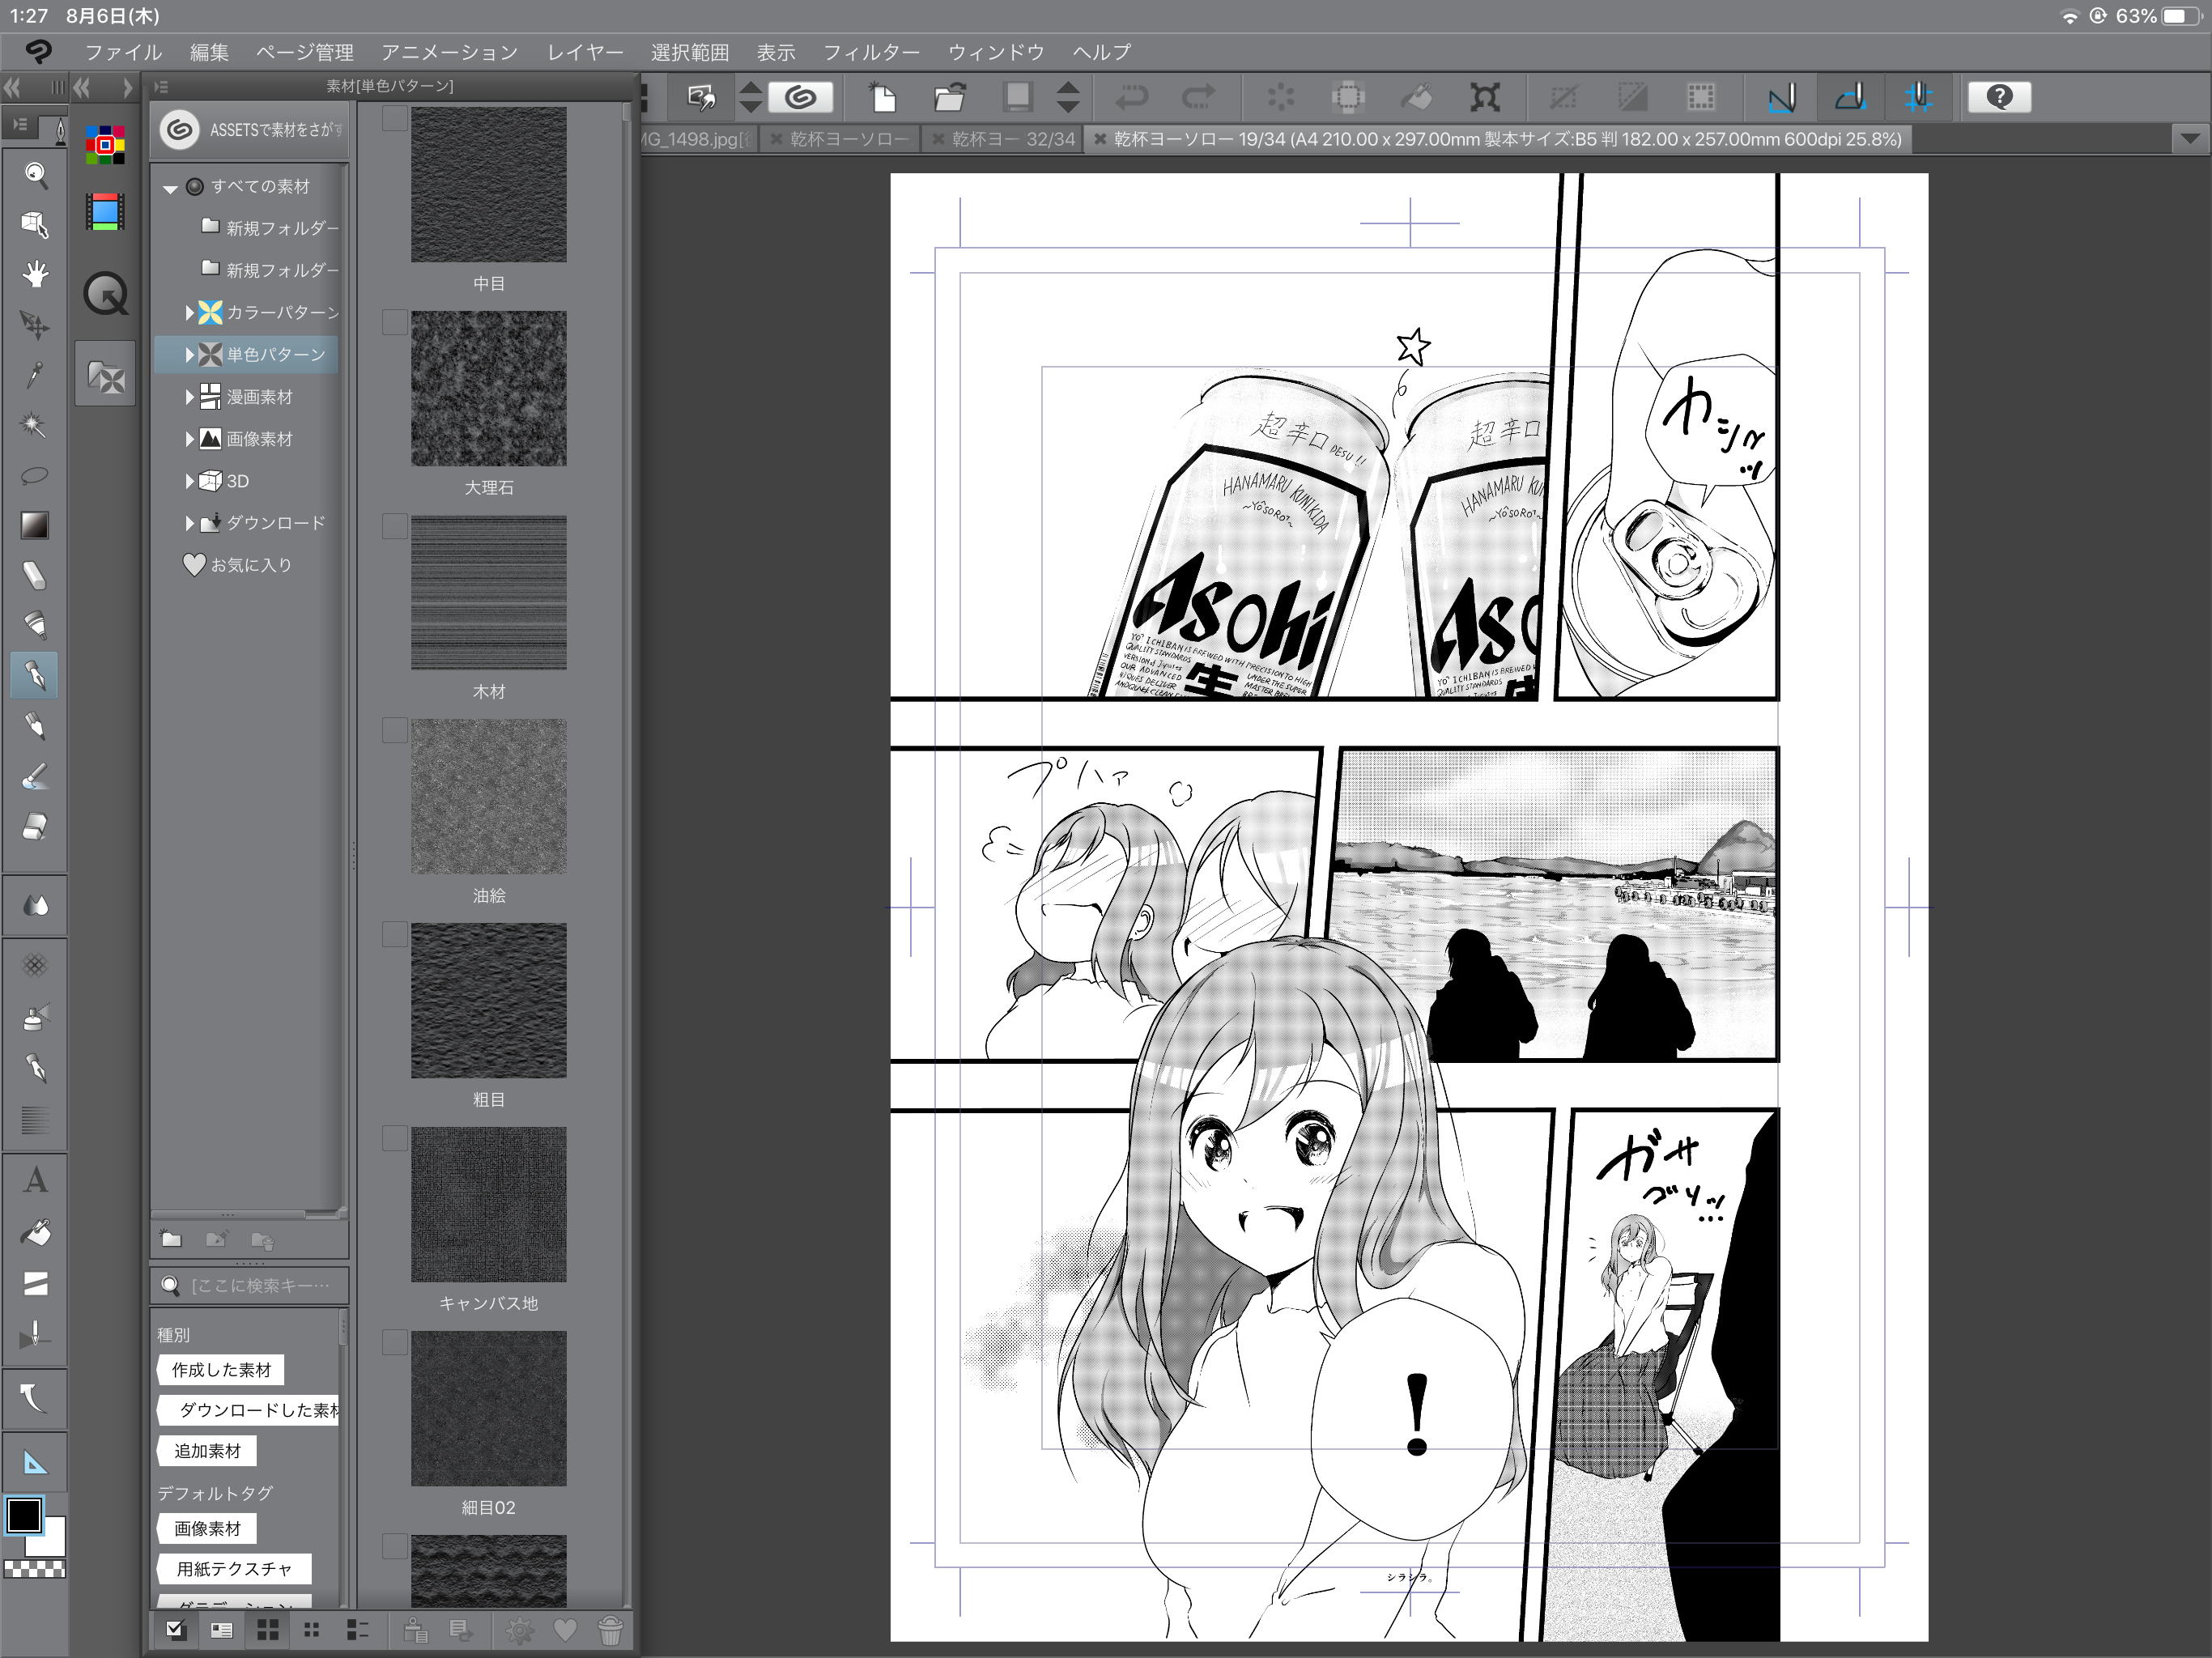Screen dimensions: 2212x1658
Task: Open the ファイル menu
Action: point(123,52)
